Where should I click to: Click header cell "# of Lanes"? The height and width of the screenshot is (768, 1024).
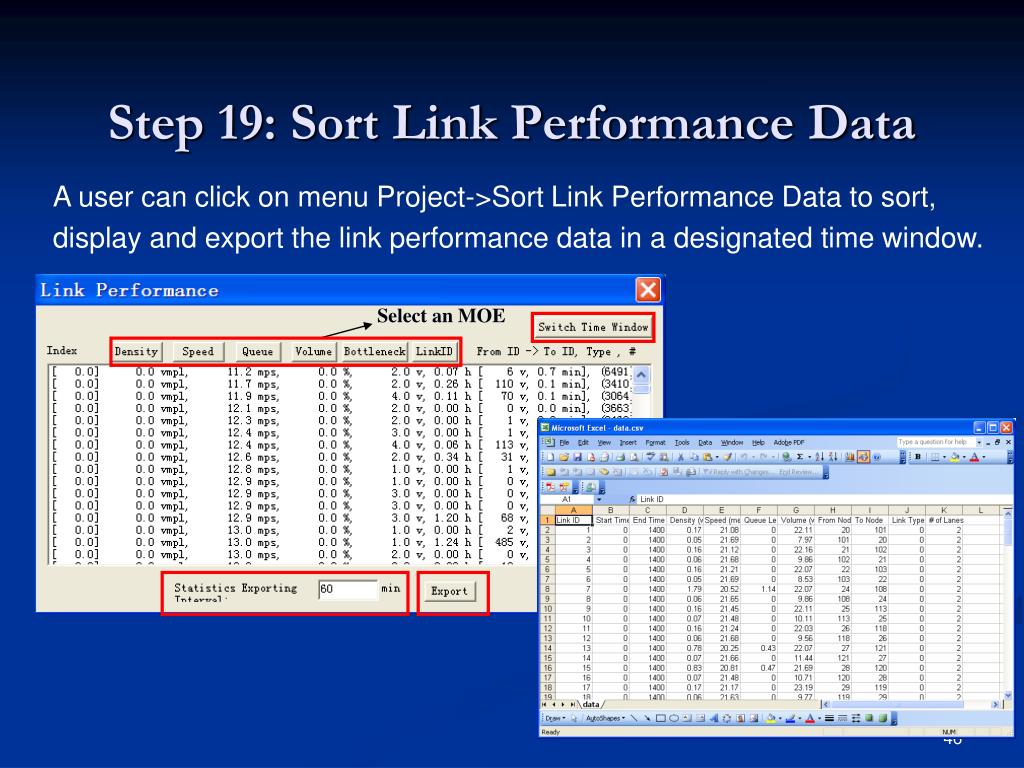[x=946, y=520]
